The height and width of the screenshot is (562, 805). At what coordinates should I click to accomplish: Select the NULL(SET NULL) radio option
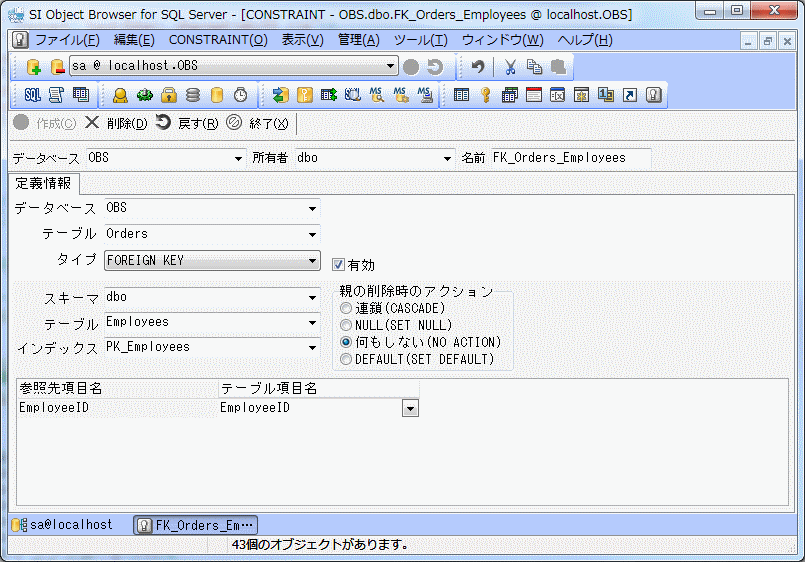[x=346, y=325]
